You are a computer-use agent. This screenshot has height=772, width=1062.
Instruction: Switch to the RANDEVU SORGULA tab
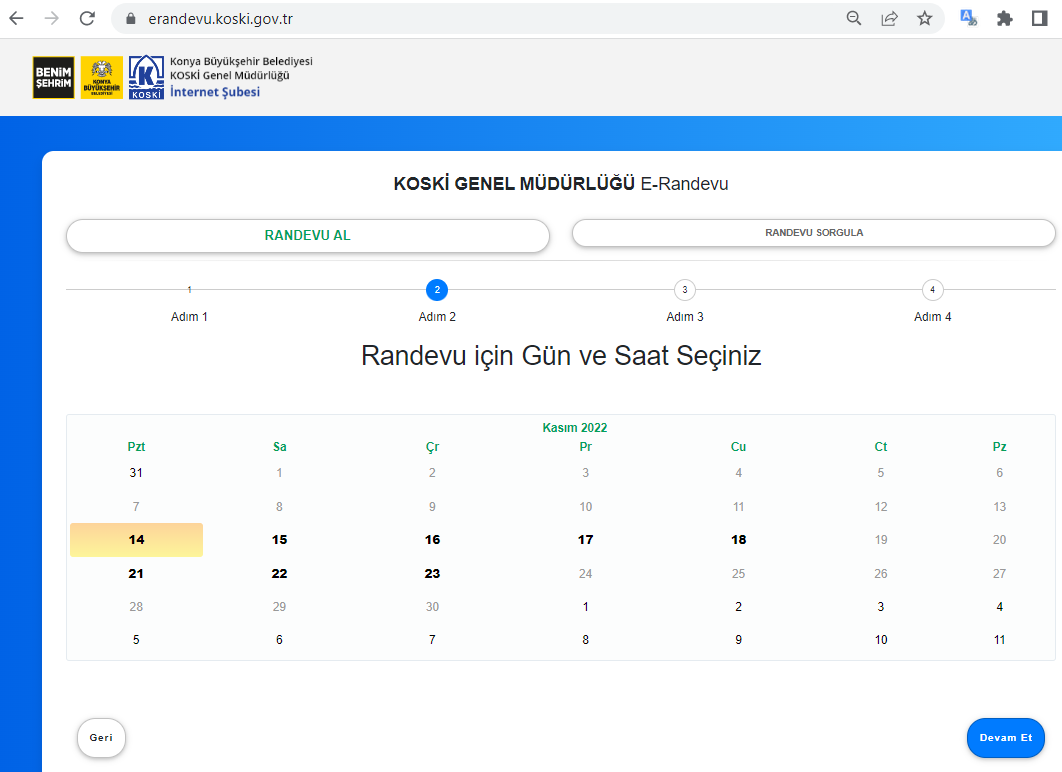pos(813,233)
